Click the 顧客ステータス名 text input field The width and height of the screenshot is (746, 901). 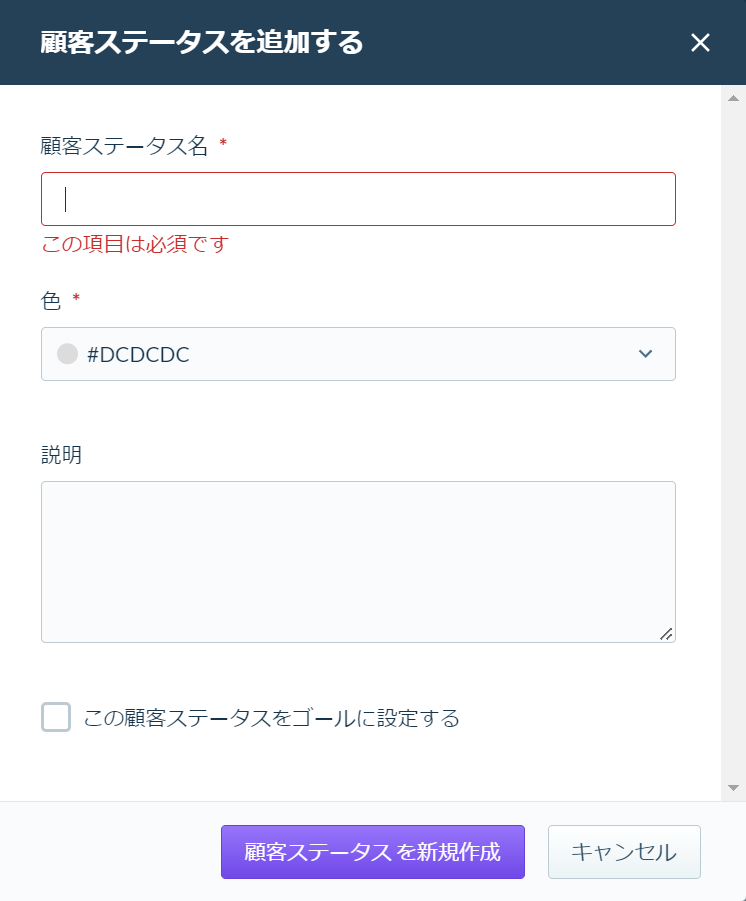tap(358, 199)
